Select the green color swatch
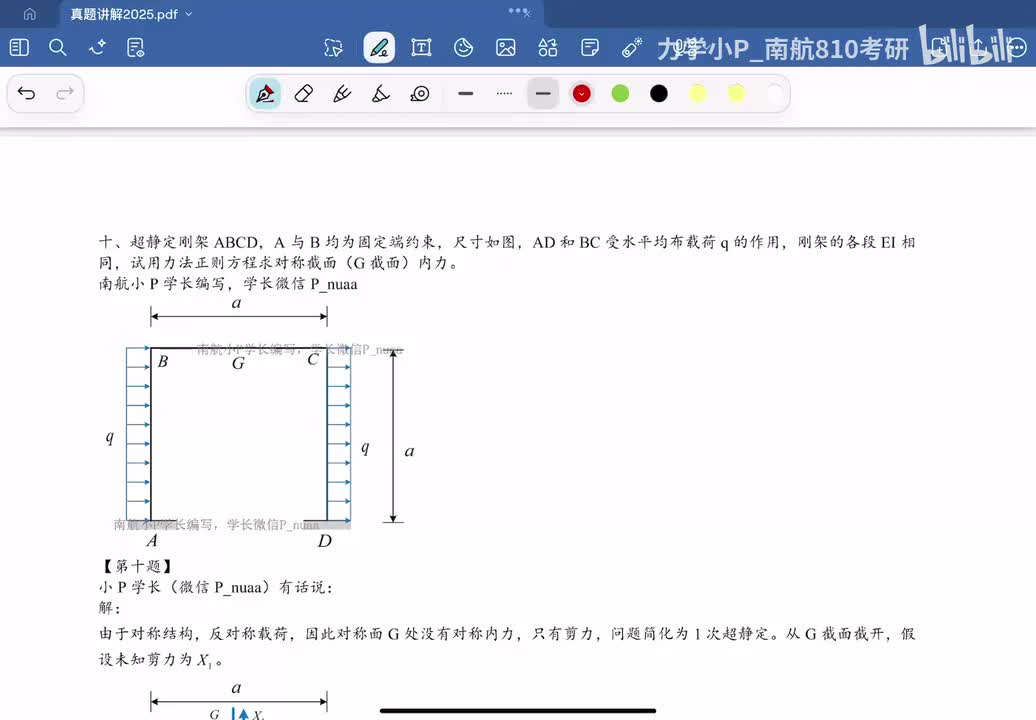 point(620,94)
